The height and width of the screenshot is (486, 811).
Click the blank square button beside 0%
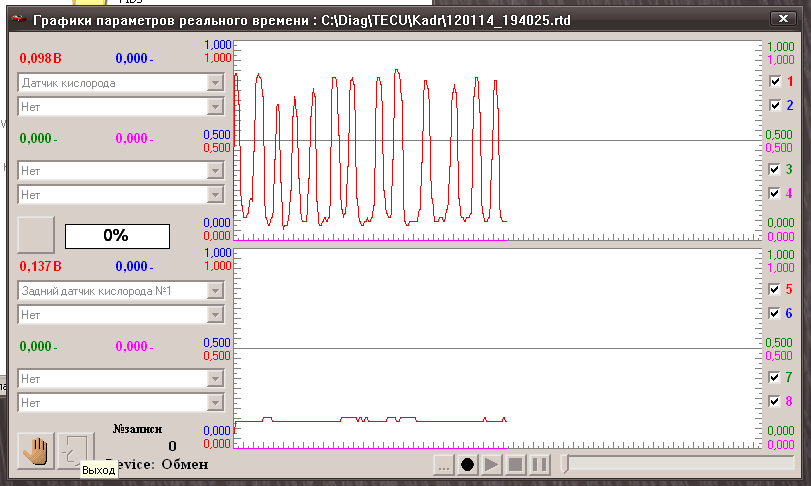[x=36, y=235]
